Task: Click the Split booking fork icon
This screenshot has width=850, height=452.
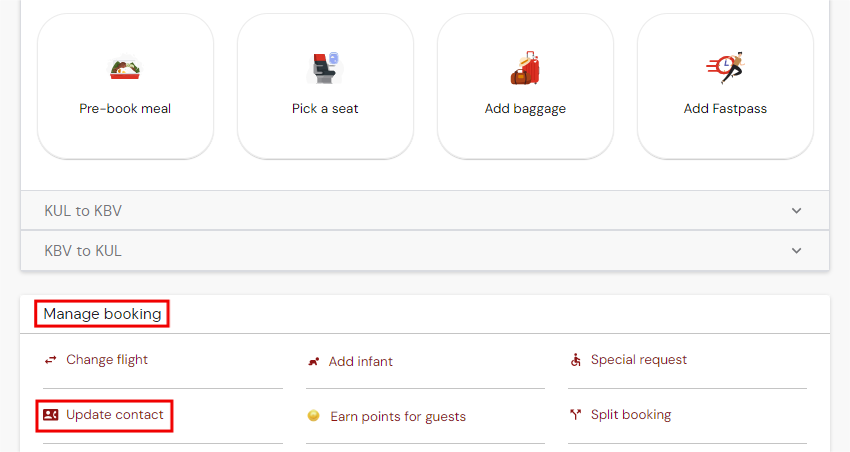Action: pos(576,415)
